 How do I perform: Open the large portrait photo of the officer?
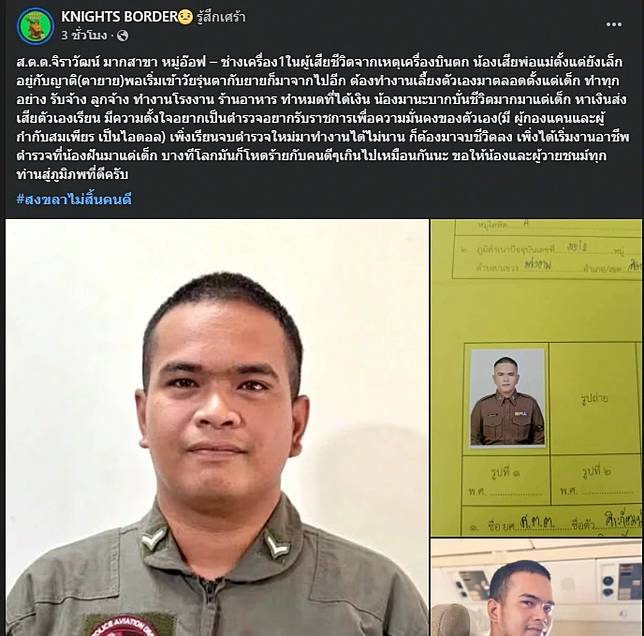click(x=217, y=427)
